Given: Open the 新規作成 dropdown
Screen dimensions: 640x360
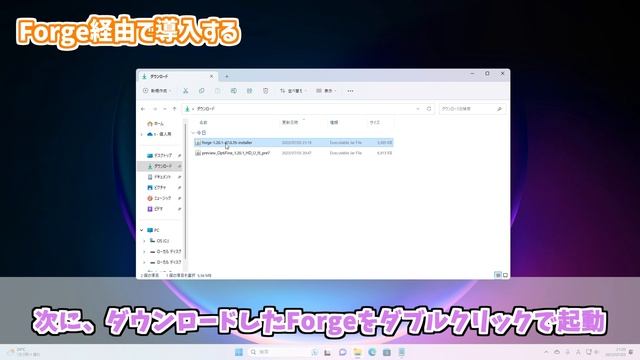Looking at the screenshot, I should [x=158, y=91].
